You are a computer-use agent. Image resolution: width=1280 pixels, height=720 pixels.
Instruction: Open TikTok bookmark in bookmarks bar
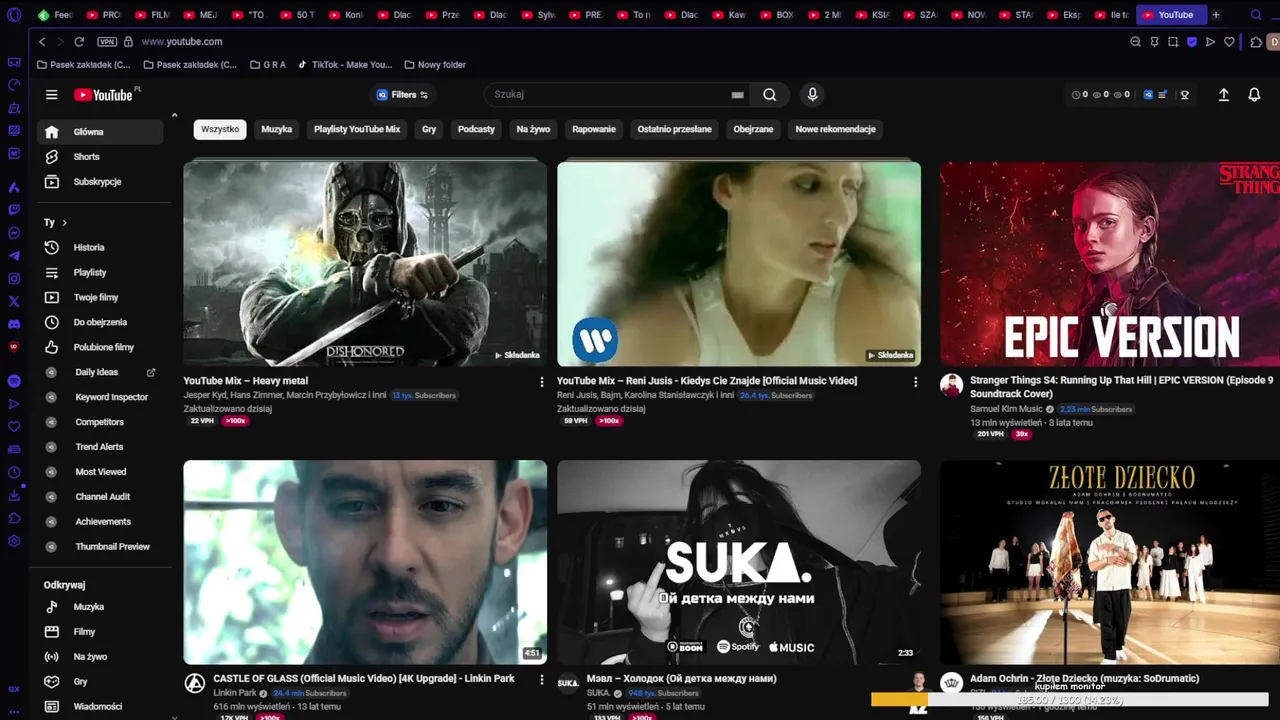point(345,65)
